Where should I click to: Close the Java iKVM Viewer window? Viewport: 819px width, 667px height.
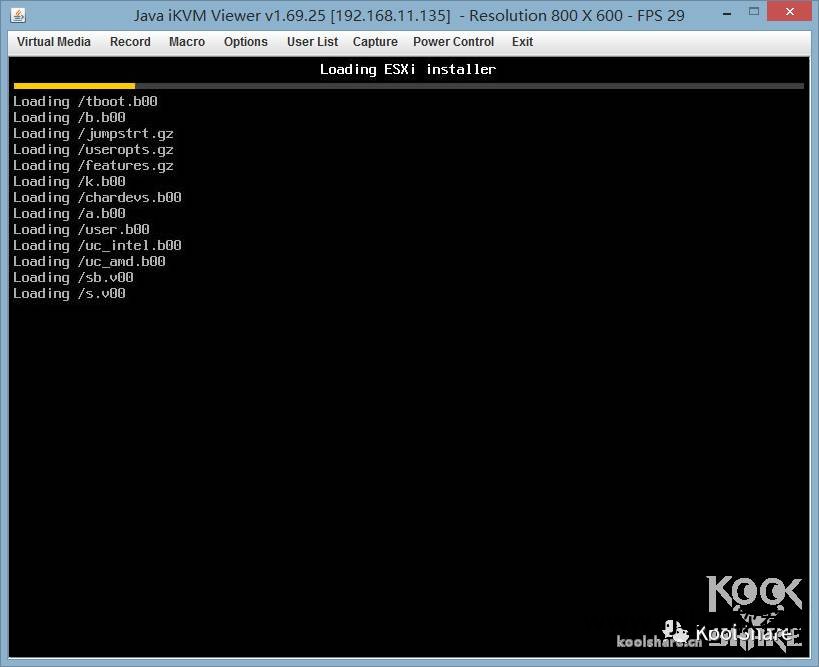(790, 11)
